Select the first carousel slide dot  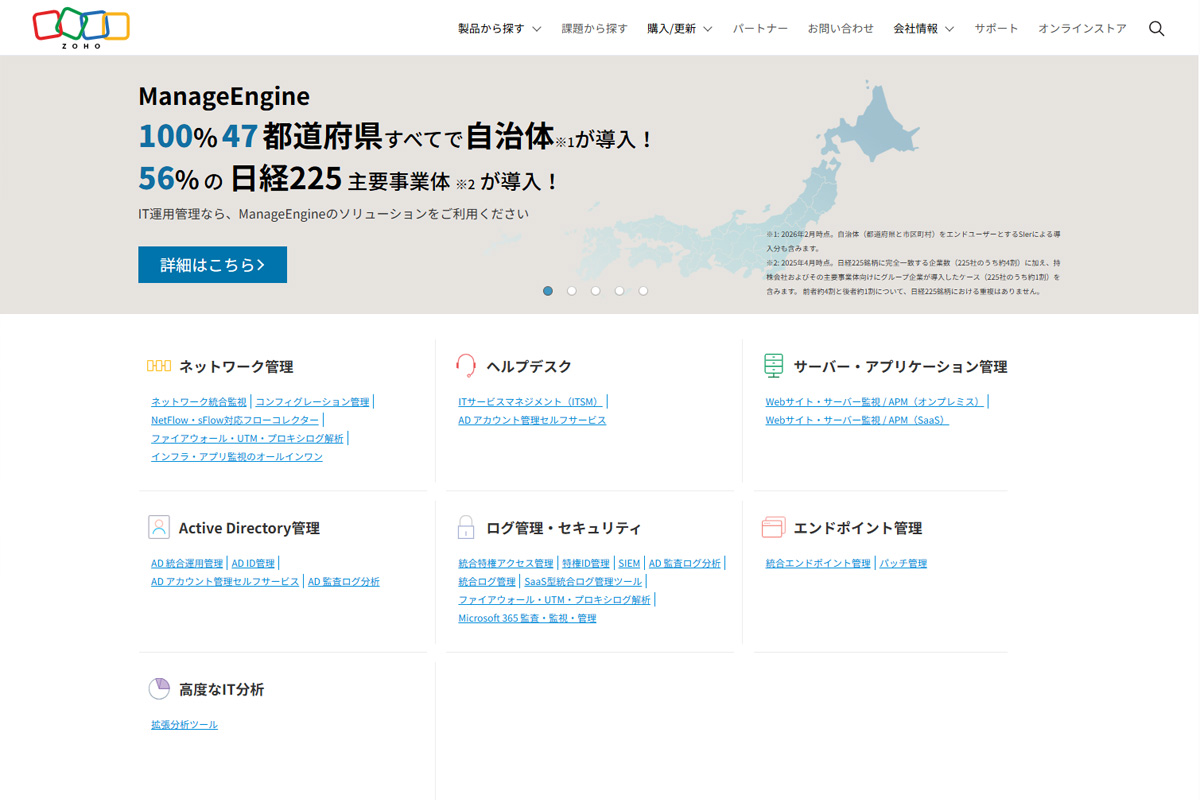tap(548, 291)
